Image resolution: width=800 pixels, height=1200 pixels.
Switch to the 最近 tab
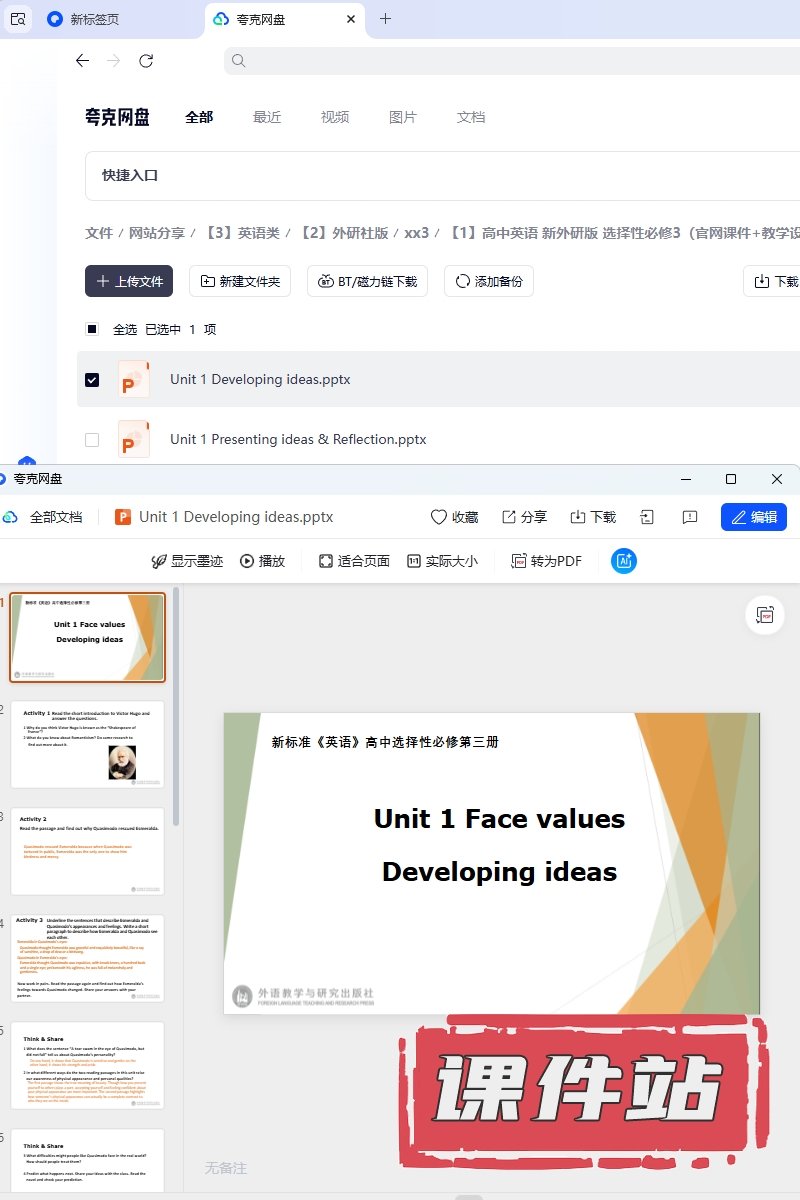point(267,117)
